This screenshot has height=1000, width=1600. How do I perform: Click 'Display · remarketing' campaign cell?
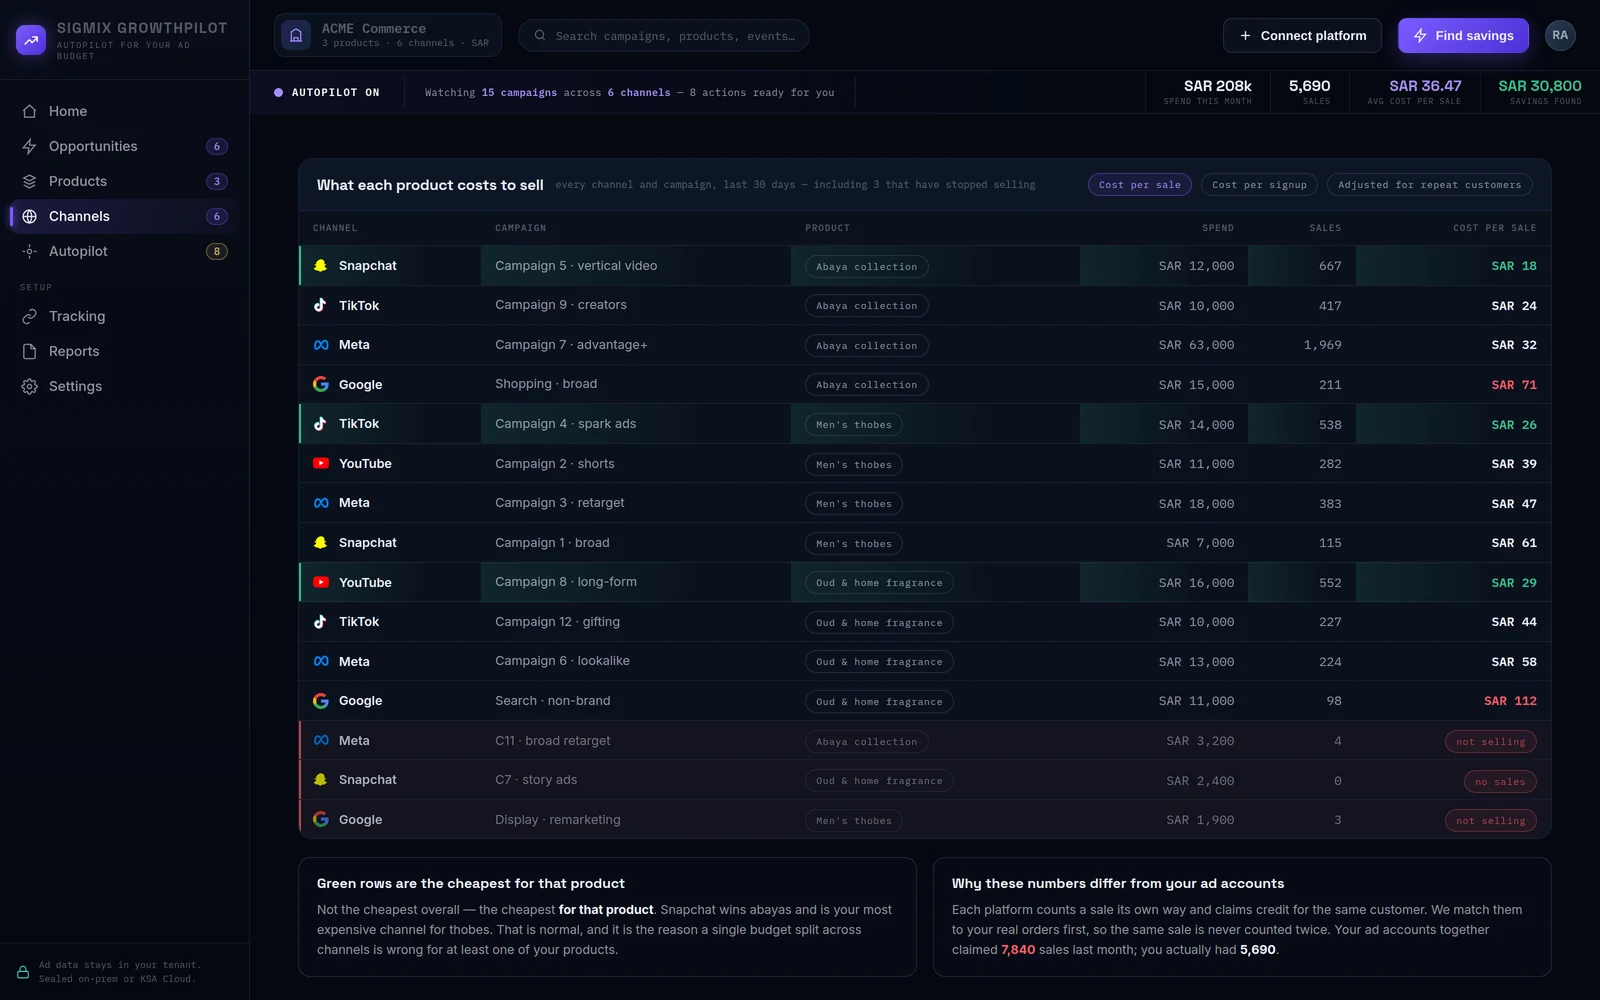(x=557, y=820)
